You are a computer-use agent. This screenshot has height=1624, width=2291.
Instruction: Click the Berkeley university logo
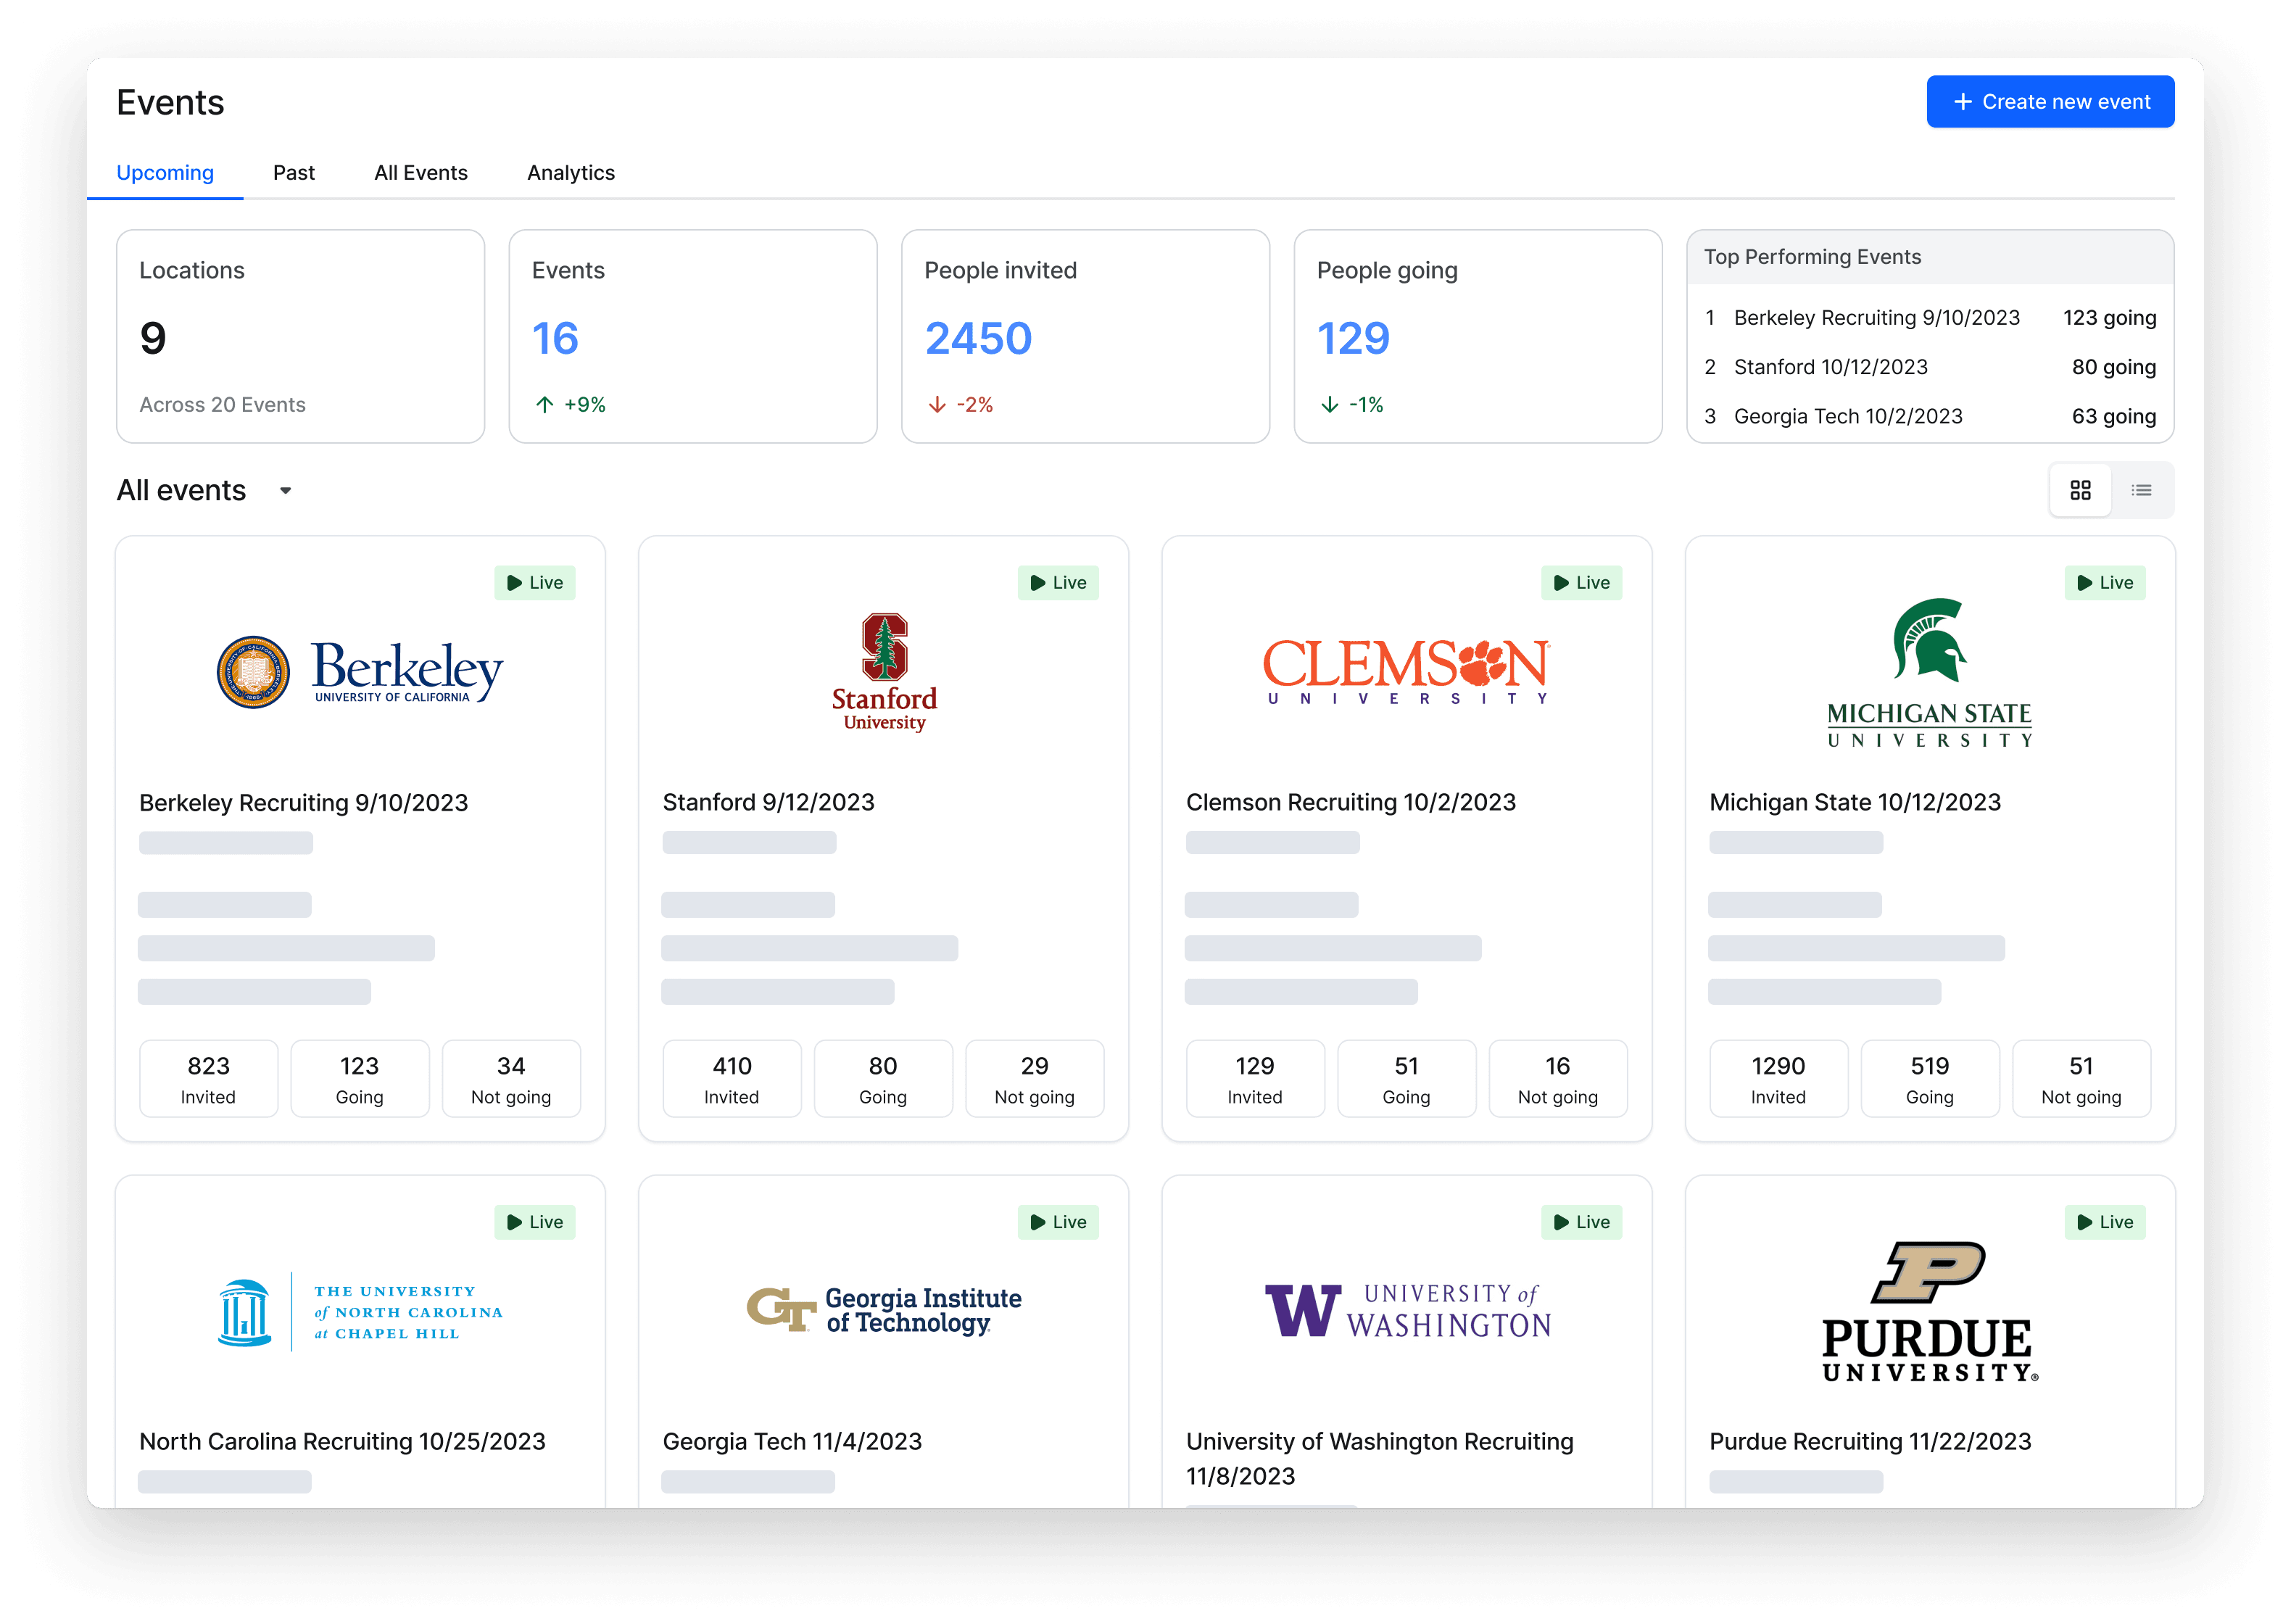[x=360, y=671]
